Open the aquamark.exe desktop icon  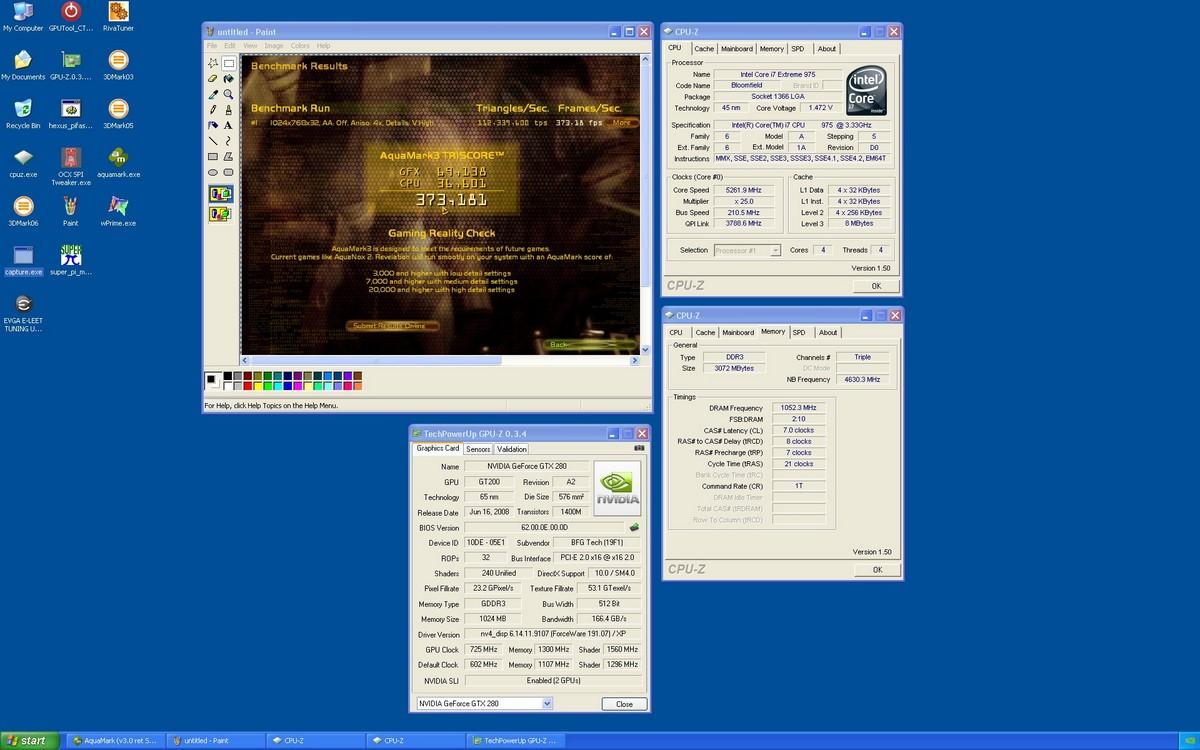(x=118, y=163)
